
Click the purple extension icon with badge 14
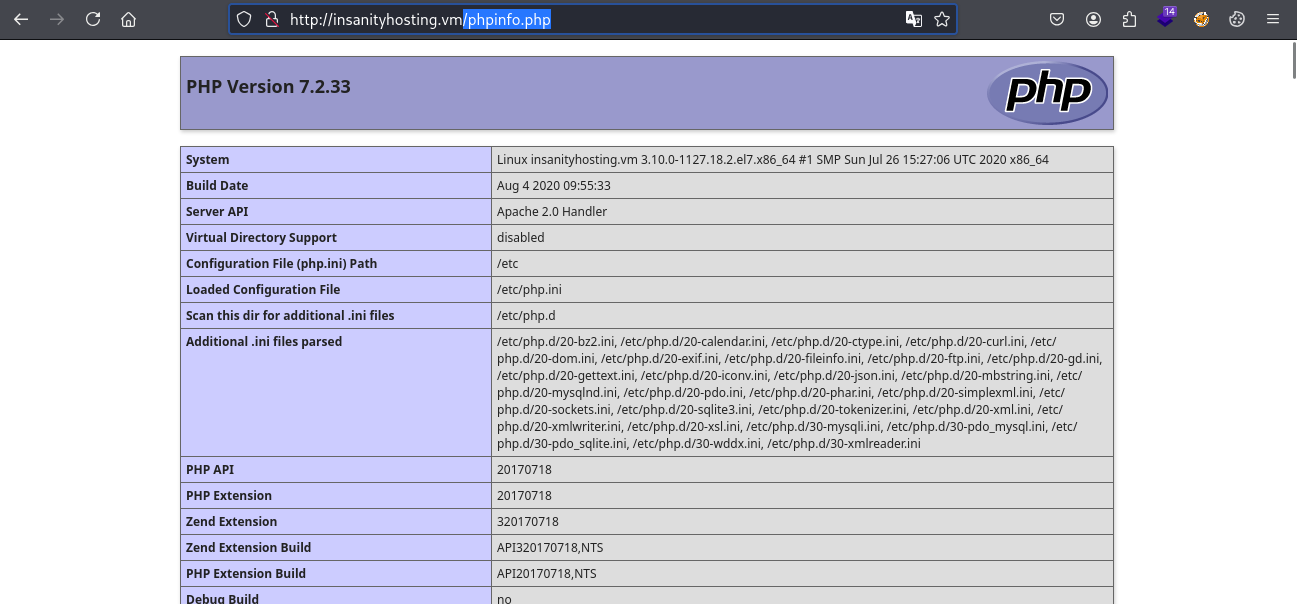pyautogui.click(x=1166, y=18)
